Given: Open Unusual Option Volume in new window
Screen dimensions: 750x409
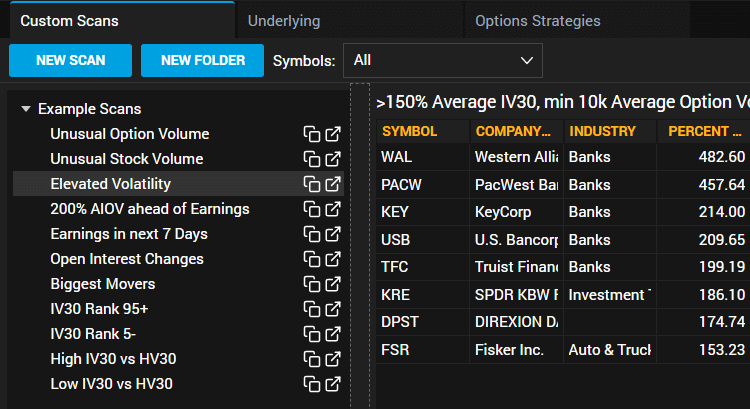Looking at the screenshot, I should pyautogui.click(x=333, y=134).
